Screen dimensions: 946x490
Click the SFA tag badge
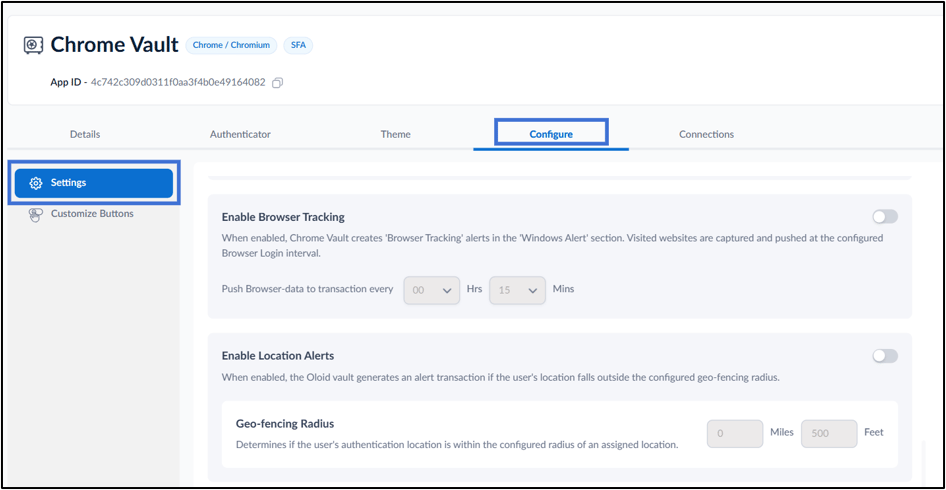click(x=298, y=45)
